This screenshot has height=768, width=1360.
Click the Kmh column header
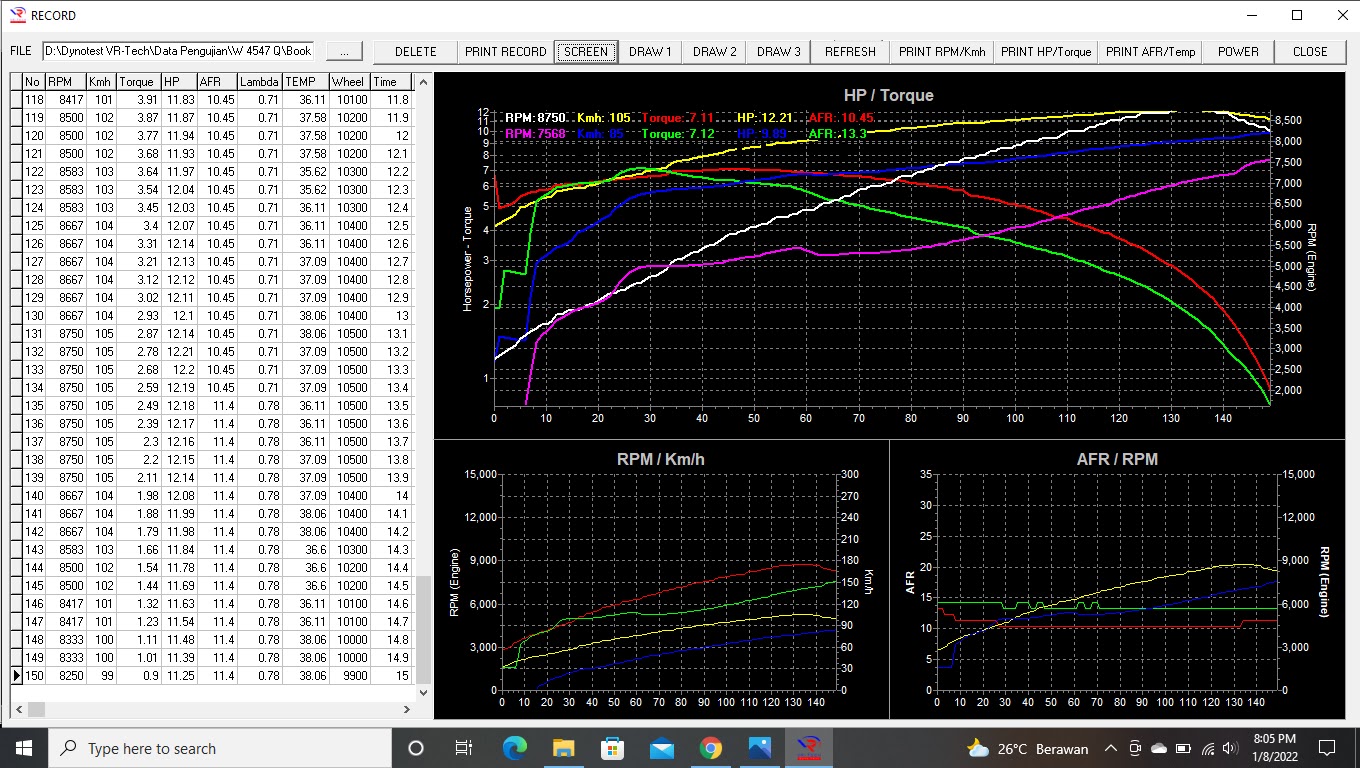pos(100,82)
